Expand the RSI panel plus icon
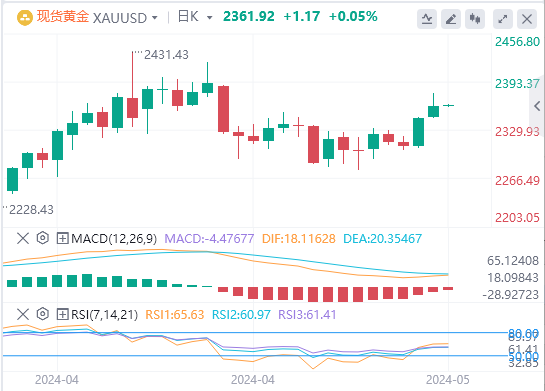545x391 pixels. (x=63, y=315)
